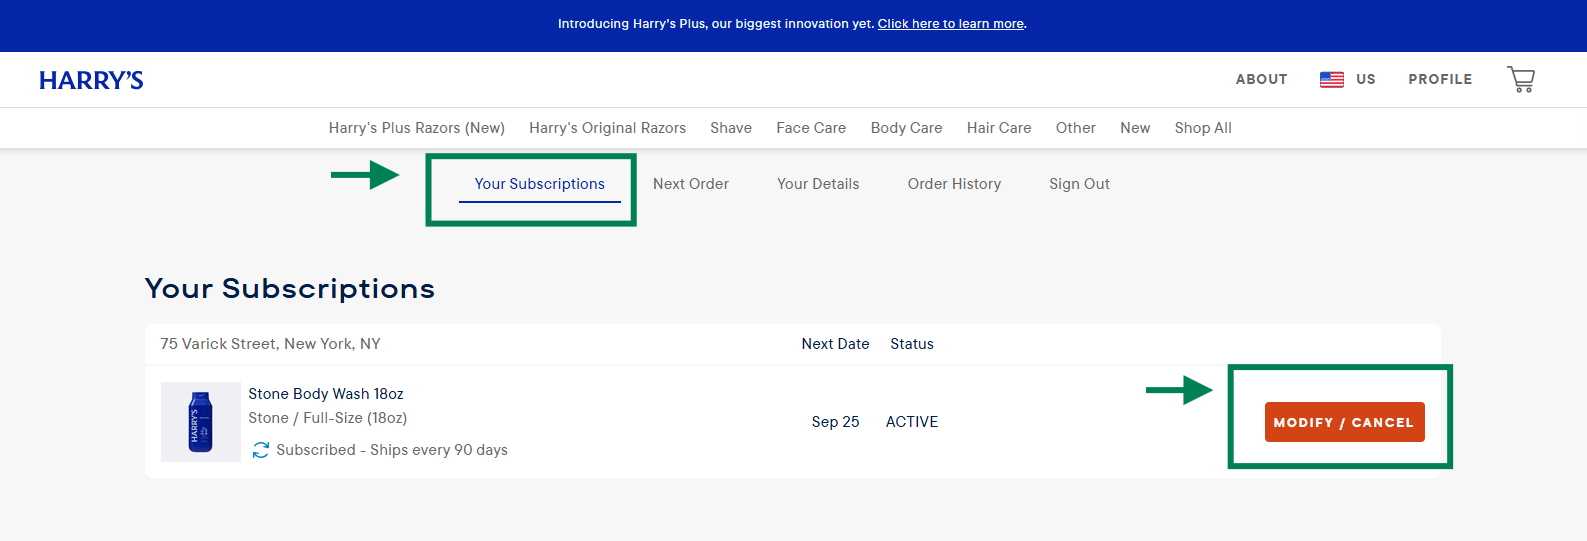Browse the Body Care category
1587x541 pixels.
(x=906, y=128)
